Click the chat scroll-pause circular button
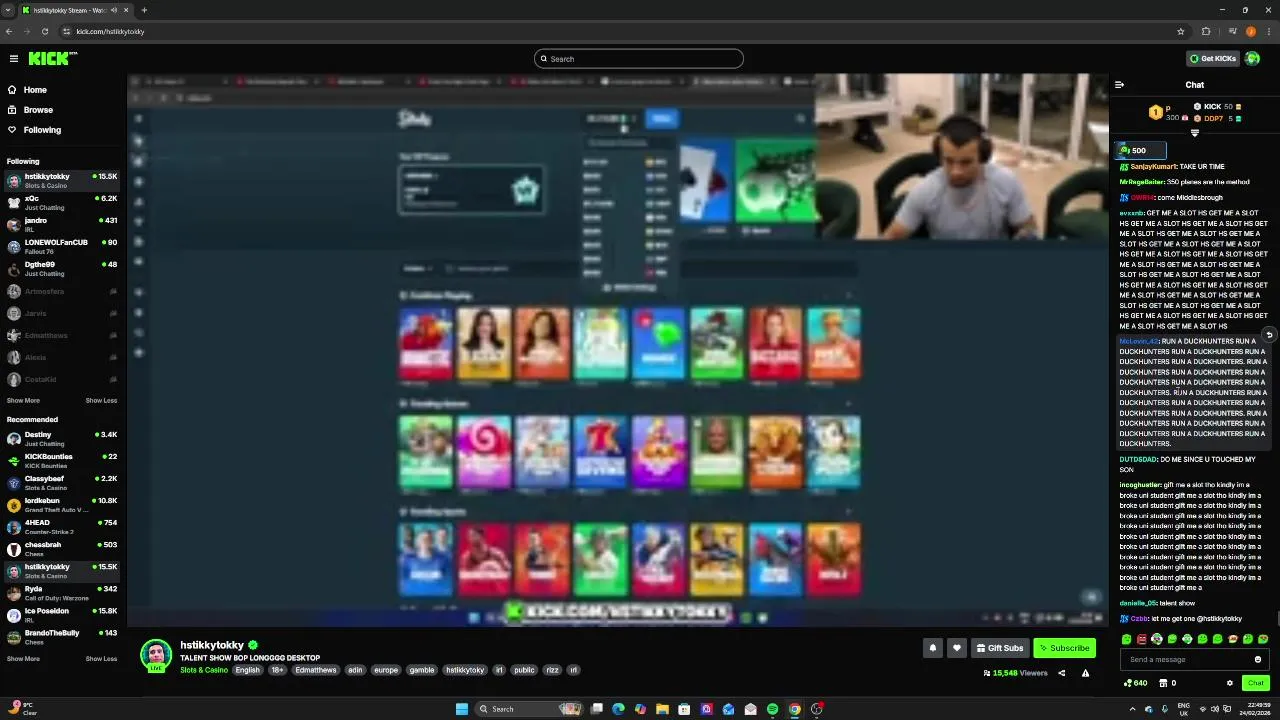This screenshot has height=720, width=1280. tap(1268, 336)
